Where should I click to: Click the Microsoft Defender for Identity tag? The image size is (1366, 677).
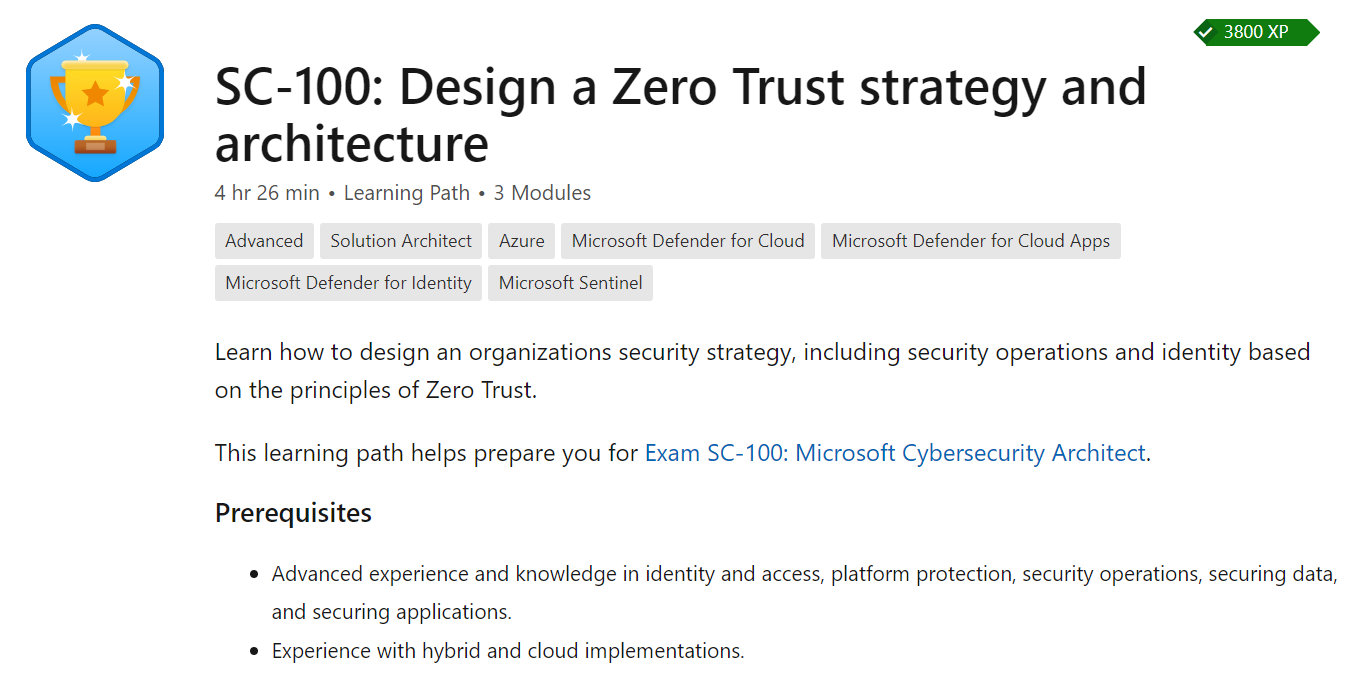point(348,283)
